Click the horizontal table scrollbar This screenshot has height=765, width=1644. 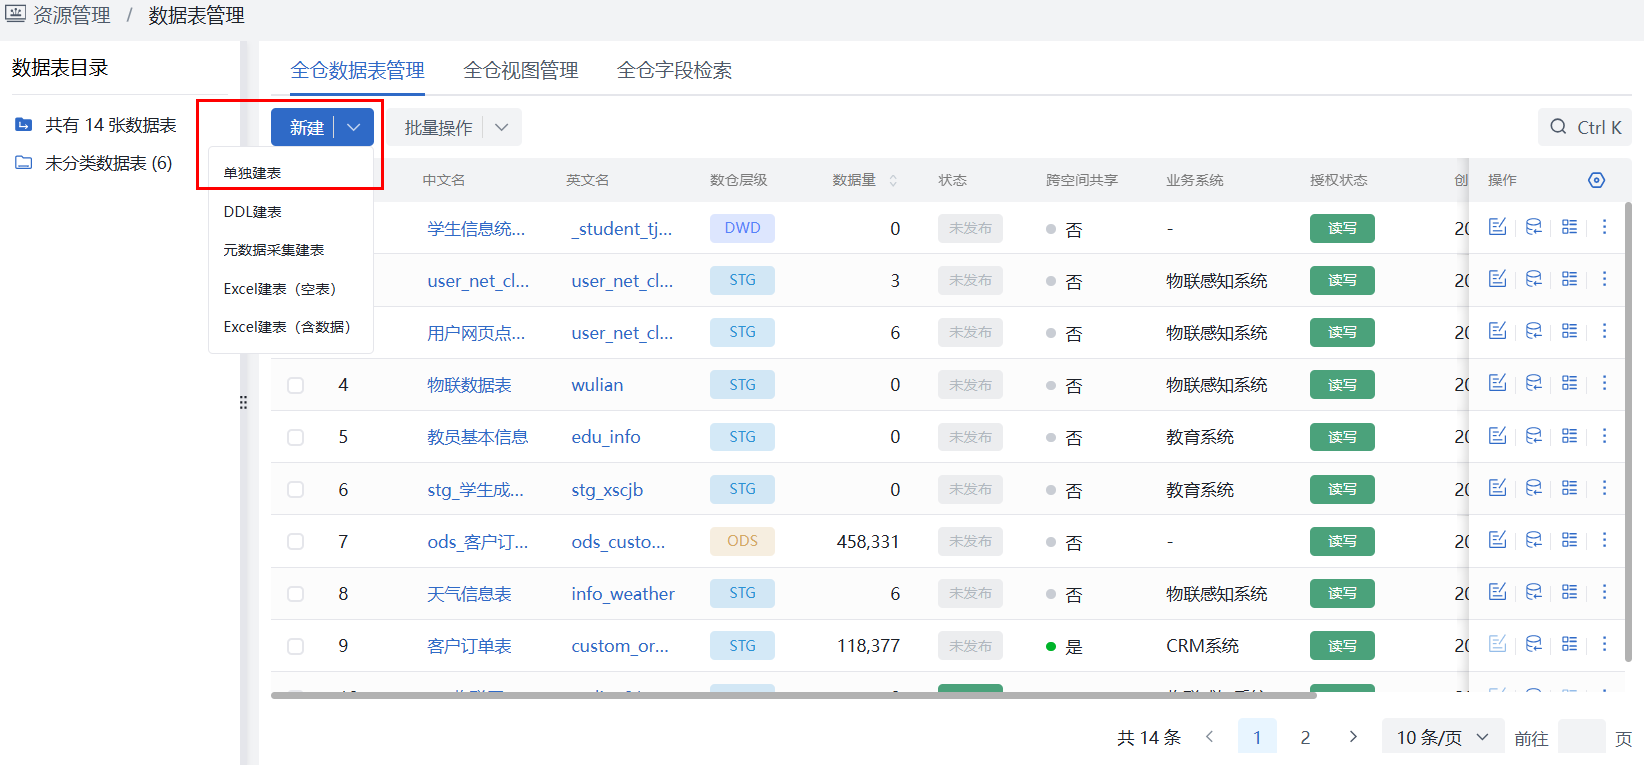point(793,695)
